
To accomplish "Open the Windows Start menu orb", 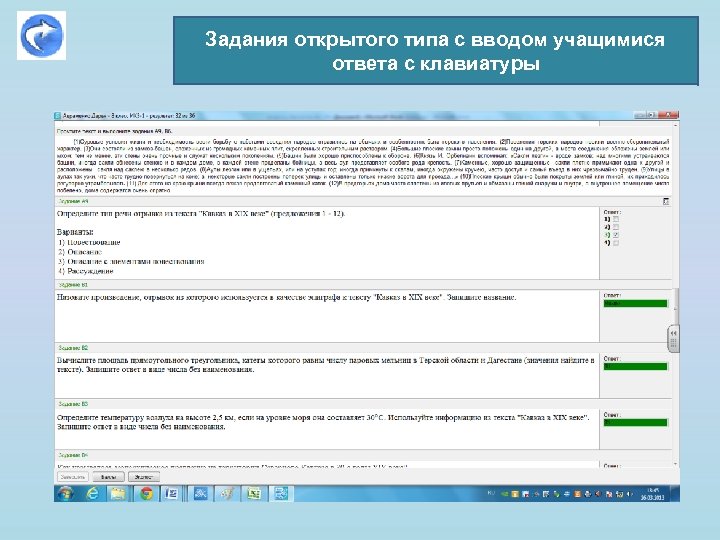I will click(x=66, y=494).
